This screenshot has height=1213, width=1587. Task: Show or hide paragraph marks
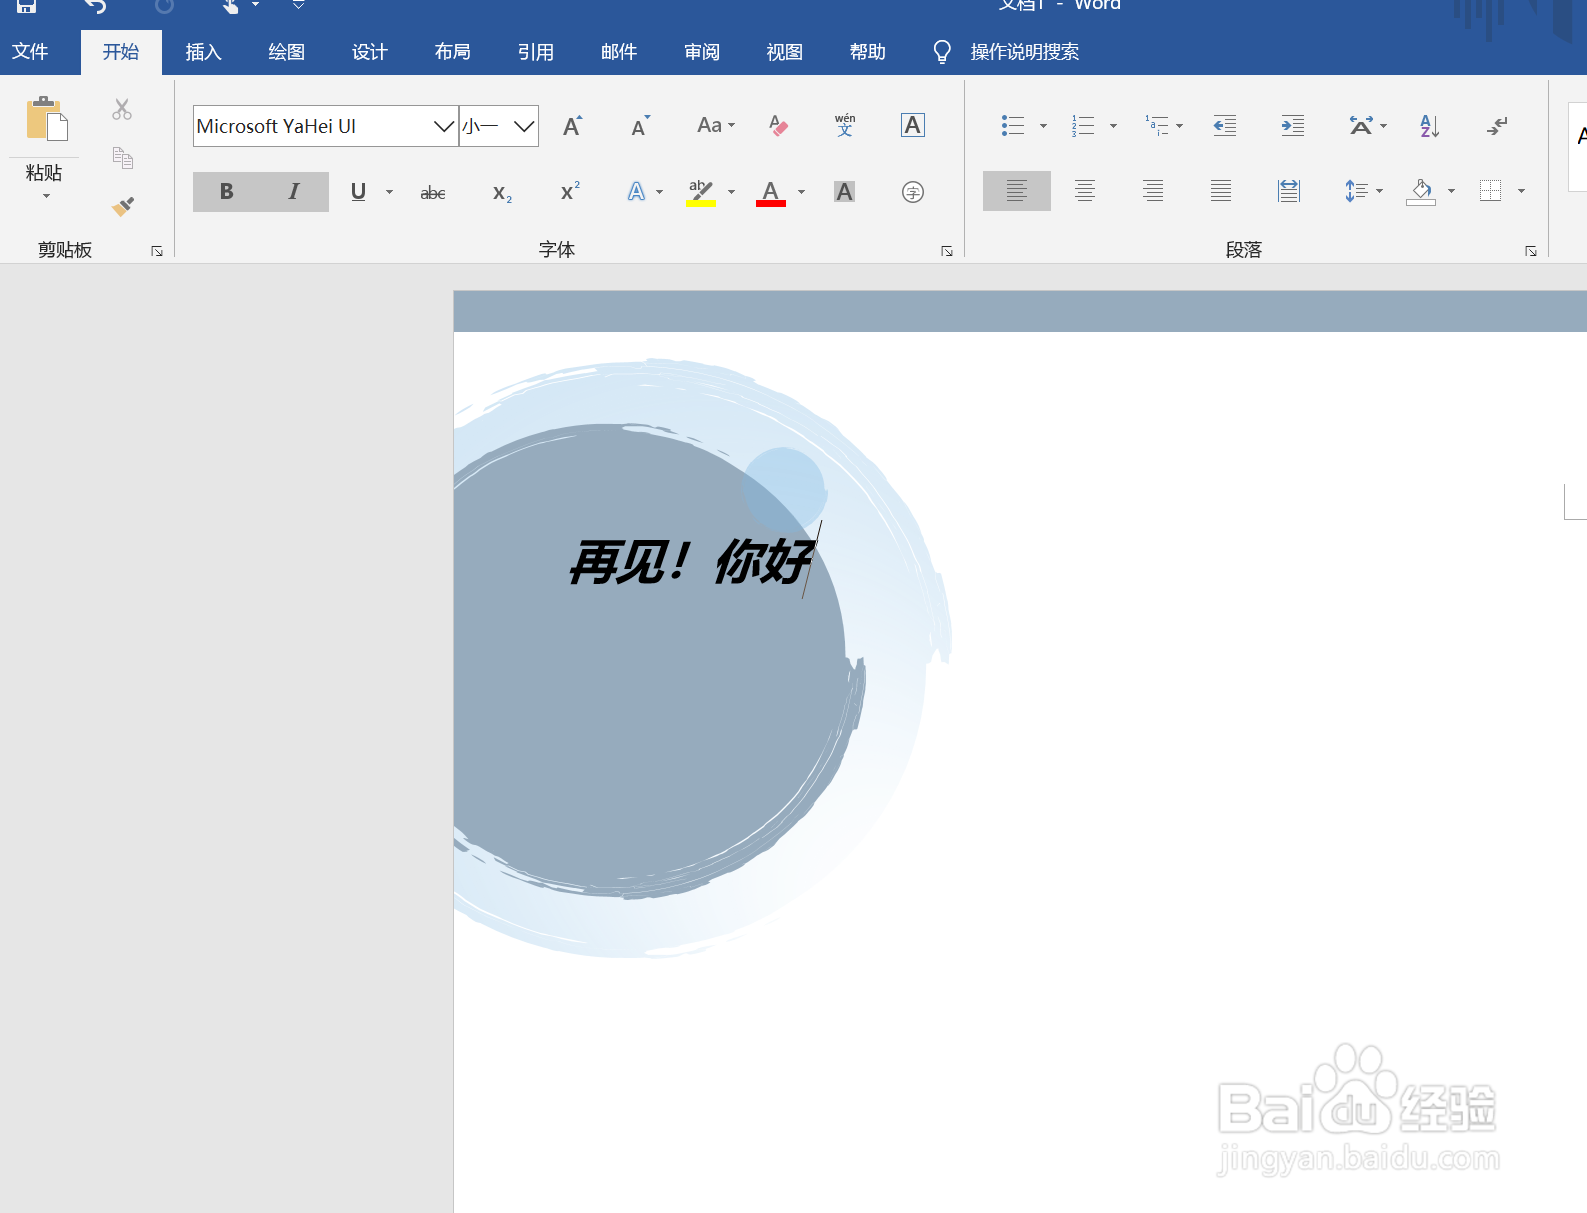click(x=1497, y=126)
